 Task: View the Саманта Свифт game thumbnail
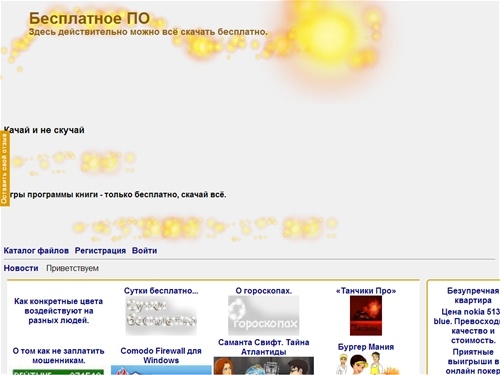pyautogui.click(x=263, y=366)
